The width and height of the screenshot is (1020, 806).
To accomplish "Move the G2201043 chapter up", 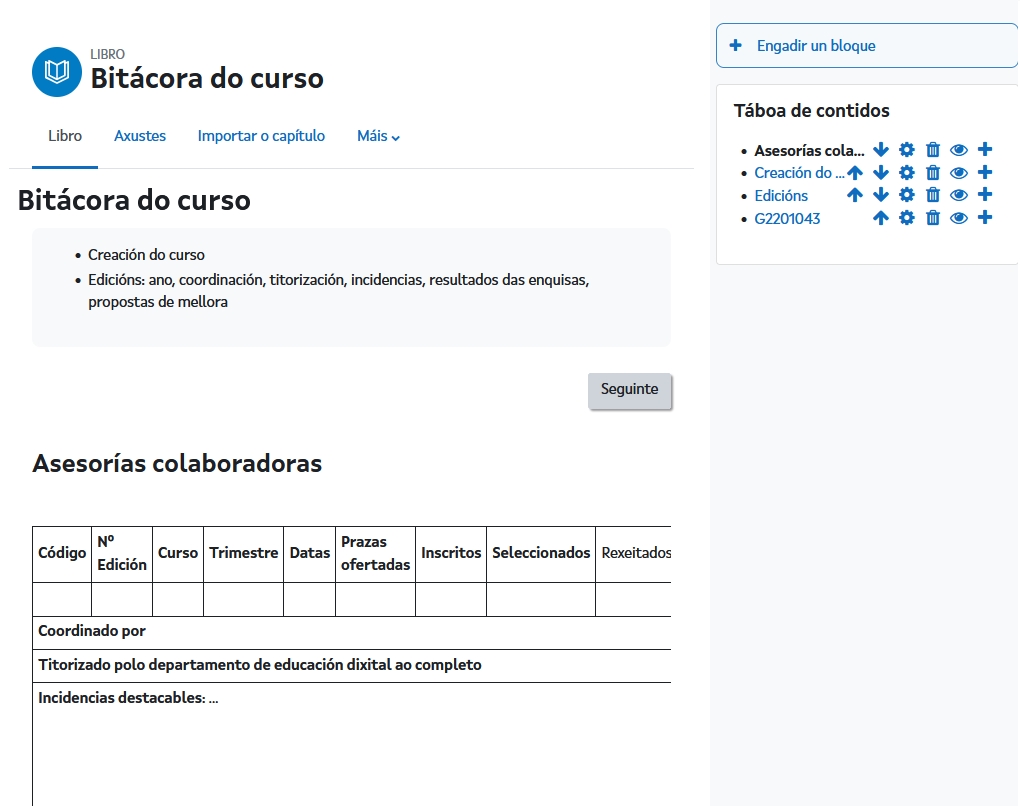I will pos(881,218).
